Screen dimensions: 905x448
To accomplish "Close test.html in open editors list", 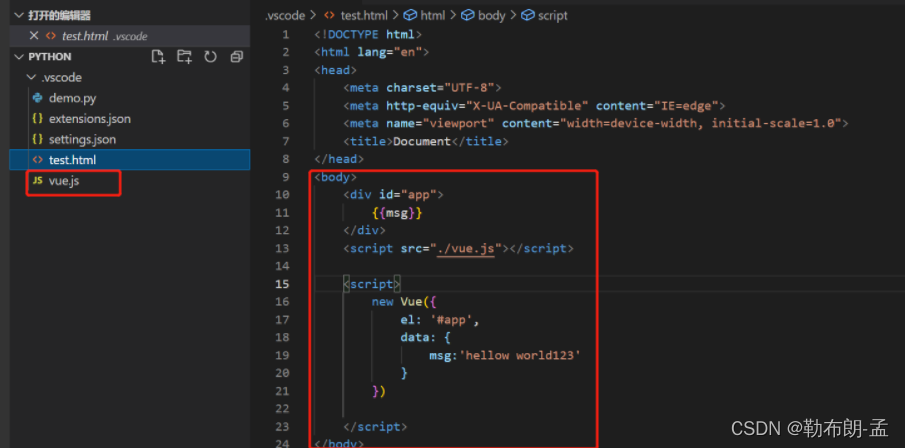I will pos(34,36).
